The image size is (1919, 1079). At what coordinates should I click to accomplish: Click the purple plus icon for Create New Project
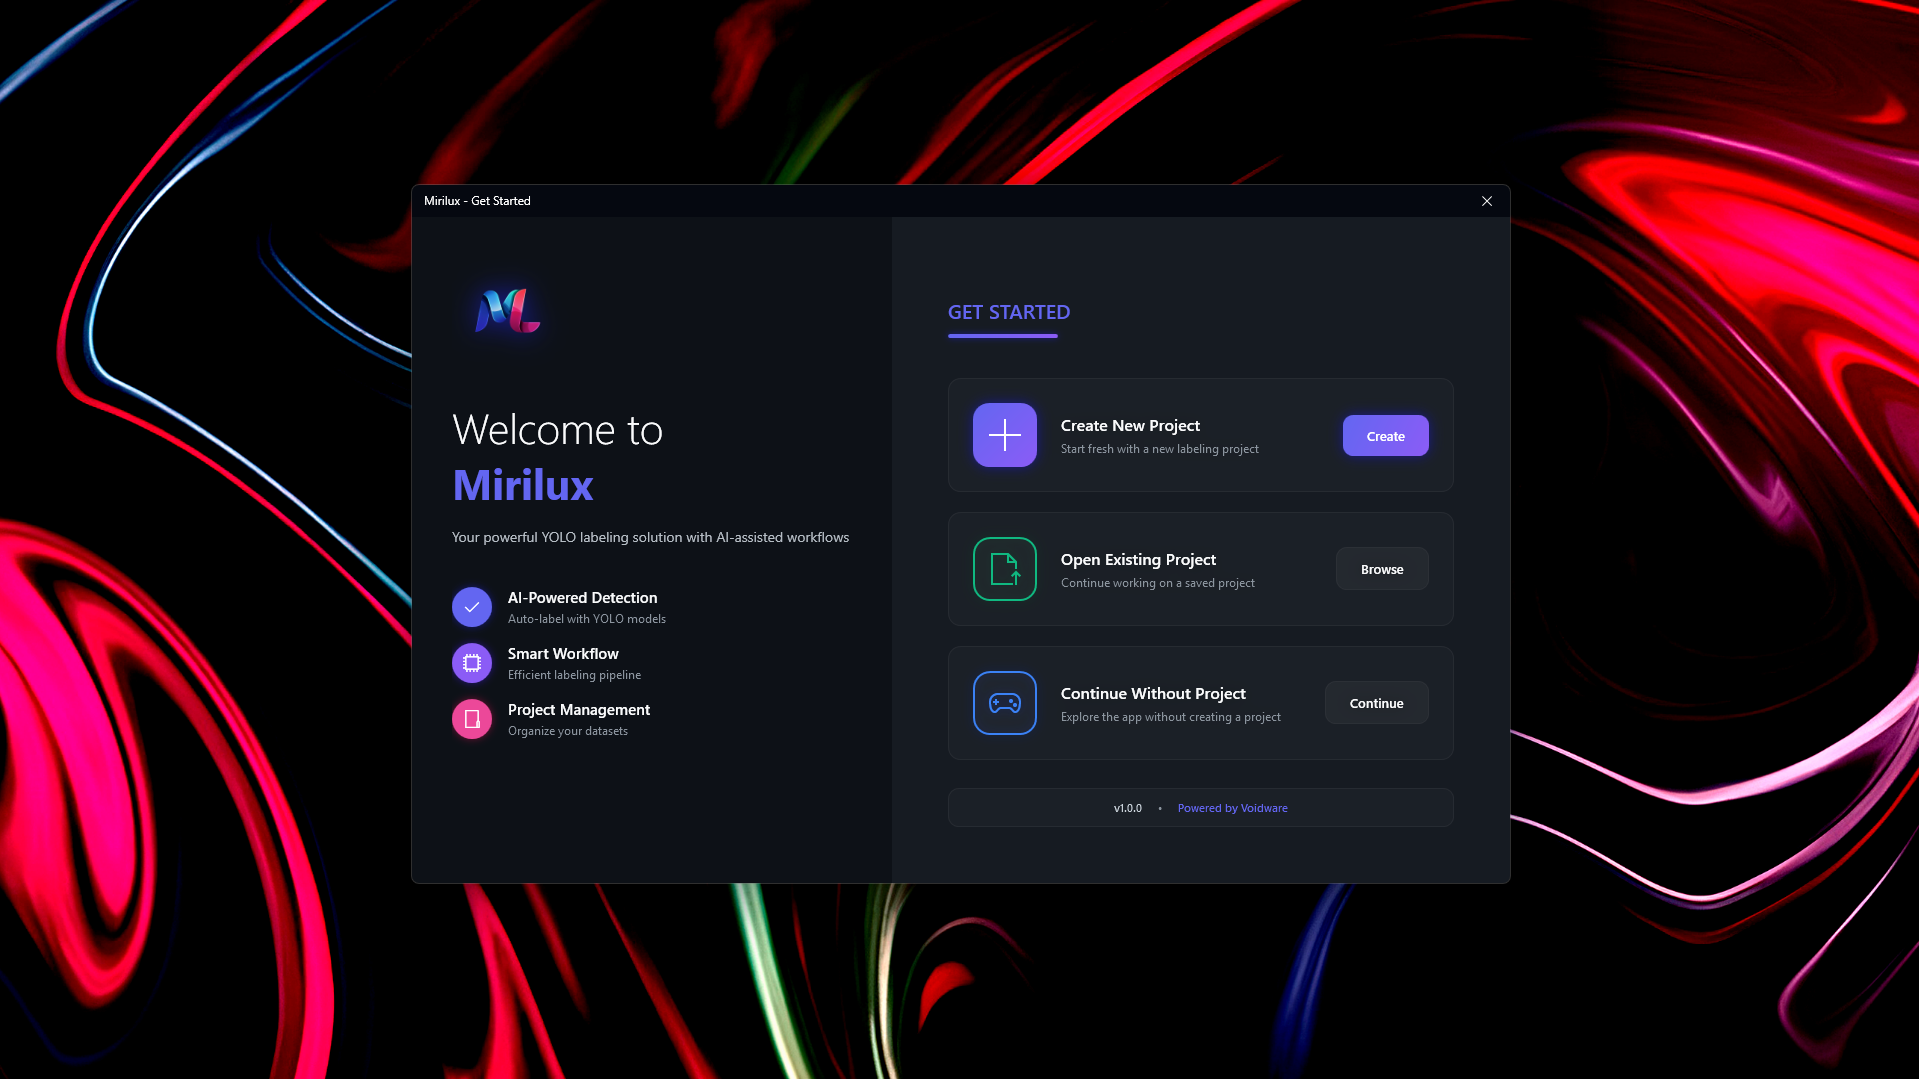click(1004, 435)
